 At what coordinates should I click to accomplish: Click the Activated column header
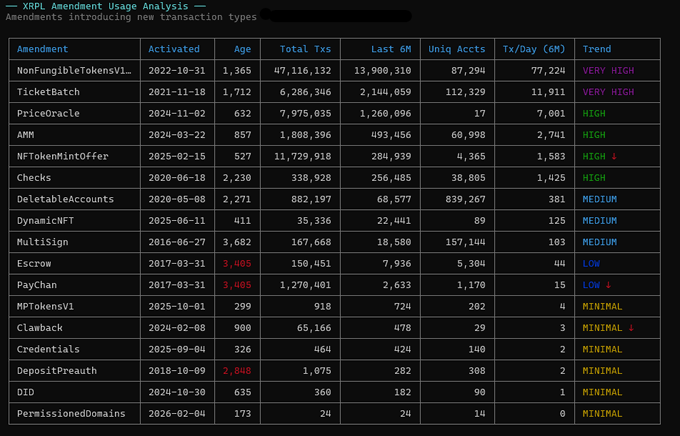coord(174,49)
